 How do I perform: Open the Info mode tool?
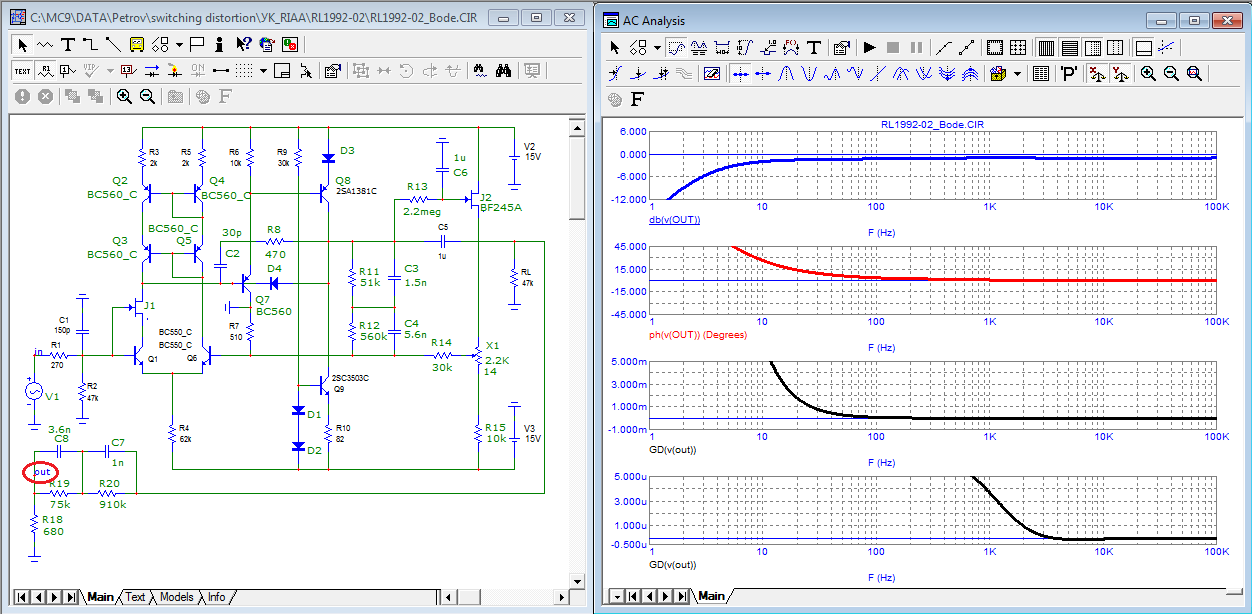[x=219, y=44]
